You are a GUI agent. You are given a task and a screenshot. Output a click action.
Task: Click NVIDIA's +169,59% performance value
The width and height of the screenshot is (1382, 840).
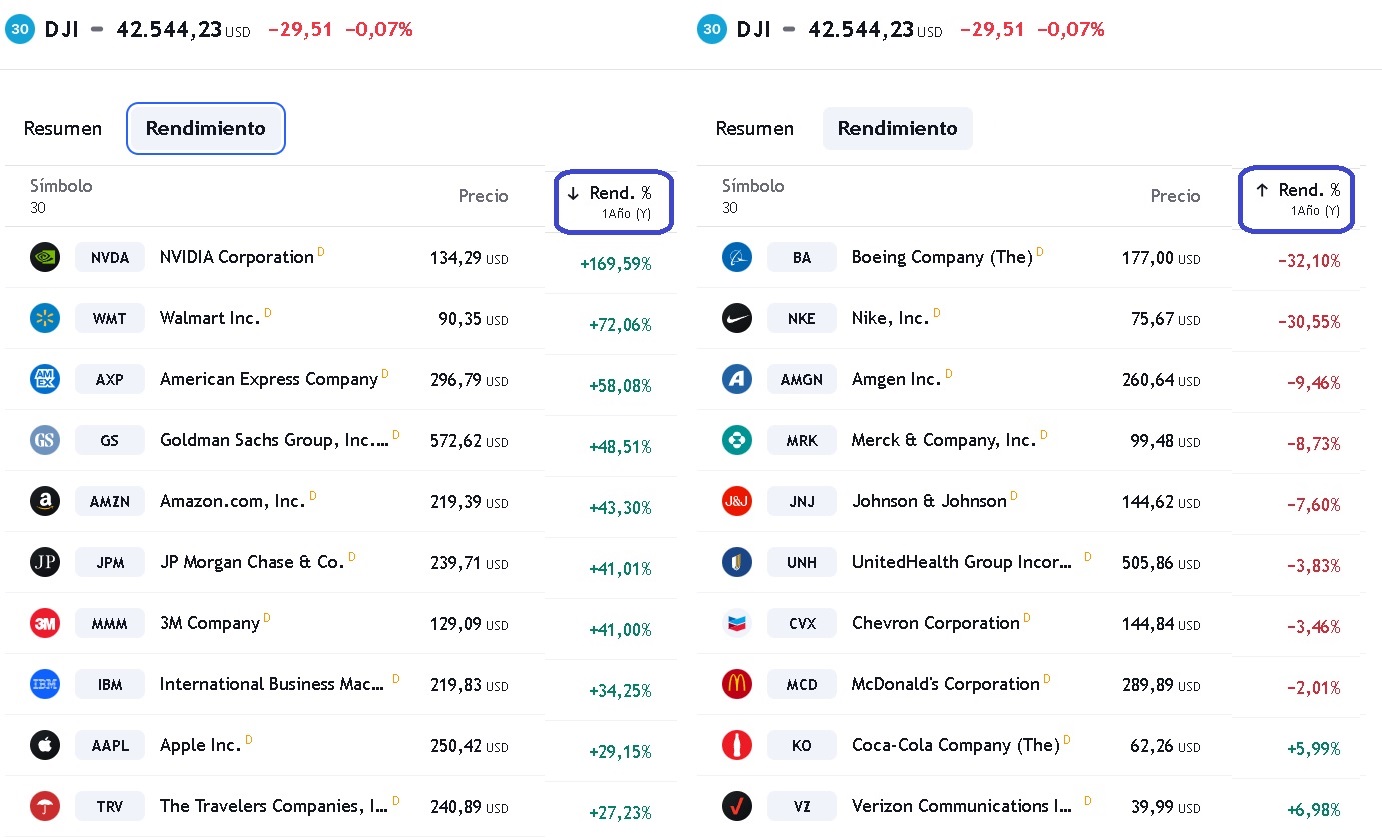pyautogui.click(x=616, y=264)
